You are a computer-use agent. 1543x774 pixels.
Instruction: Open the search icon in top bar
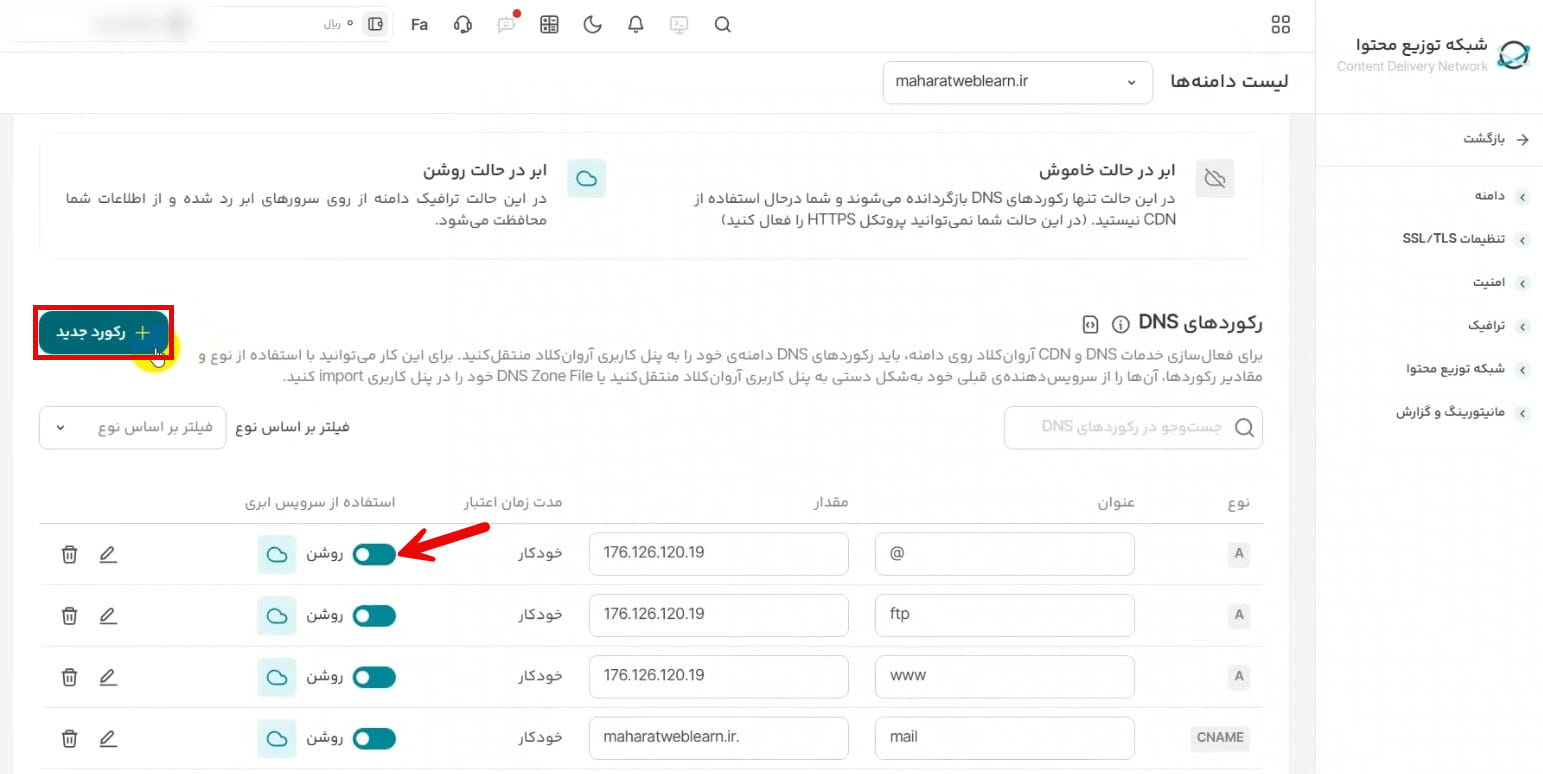(723, 25)
